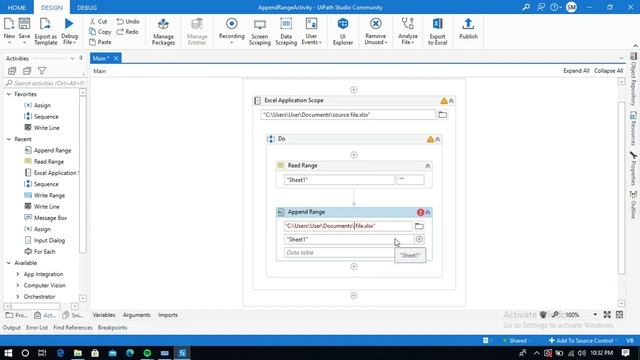Open the Variables panel

pos(104,315)
